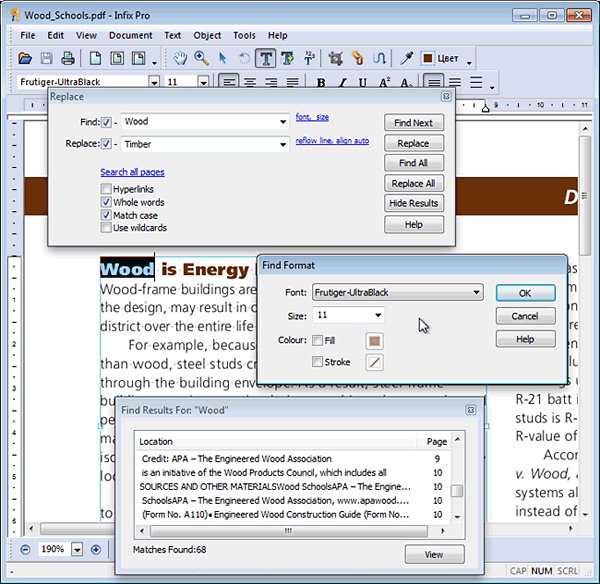Click the zoom out minus icon
The height and width of the screenshot is (584, 600).
(x=25, y=549)
